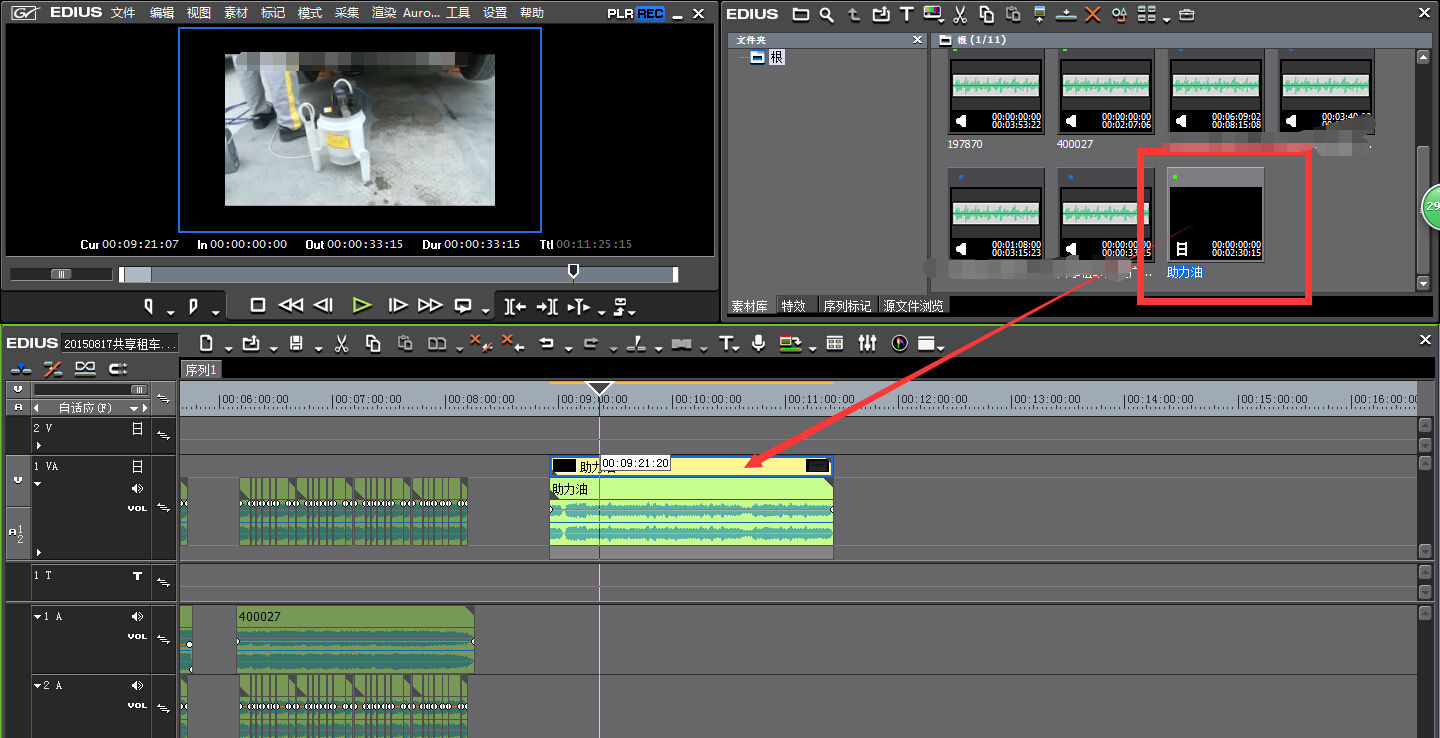Mute audio on 1 VA track

click(138, 489)
